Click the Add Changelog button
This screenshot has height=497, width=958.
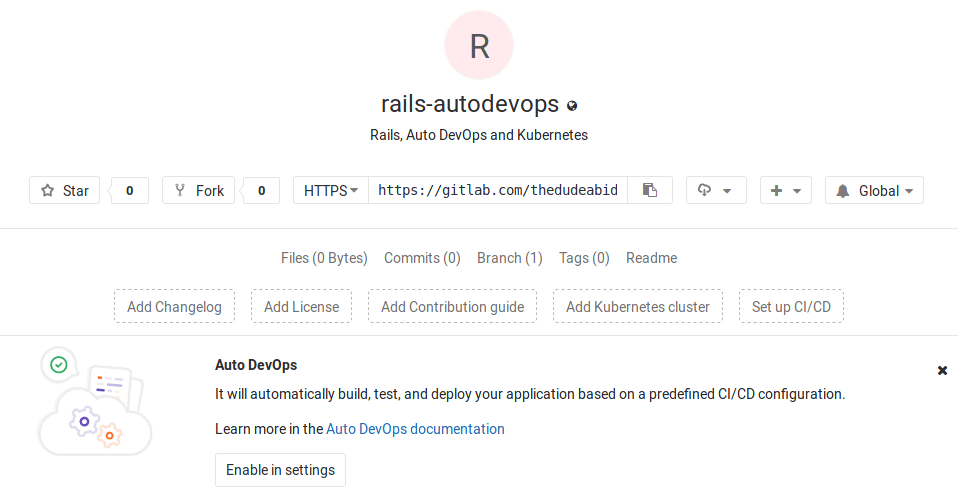click(174, 307)
